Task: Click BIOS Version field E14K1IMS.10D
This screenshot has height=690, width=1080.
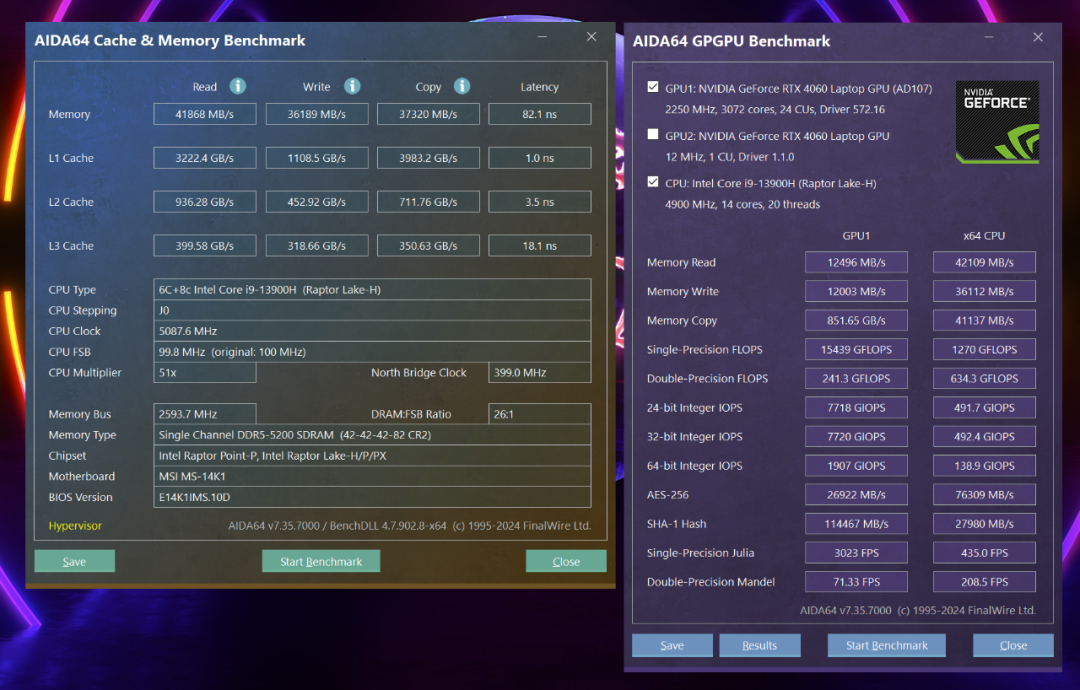Action: (372, 496)
